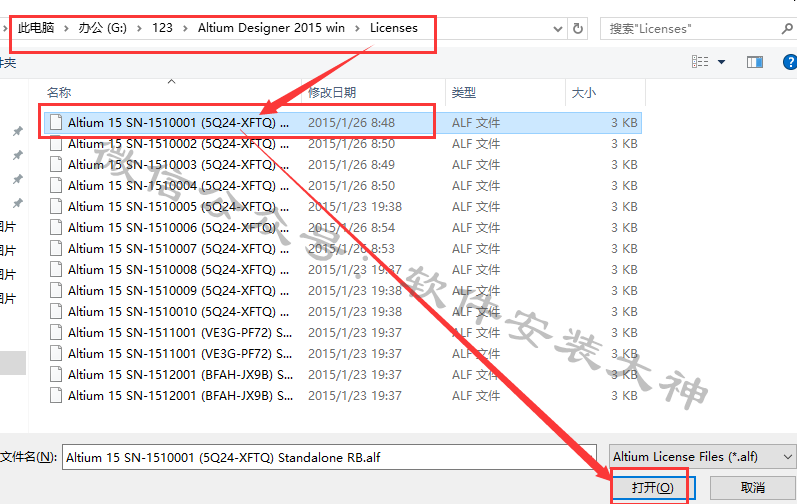The height and width of the screenshot is (504, 797).
Task: Go to Altium Designer 2015 win breadcrumb
Action: [x=271, y=28]
